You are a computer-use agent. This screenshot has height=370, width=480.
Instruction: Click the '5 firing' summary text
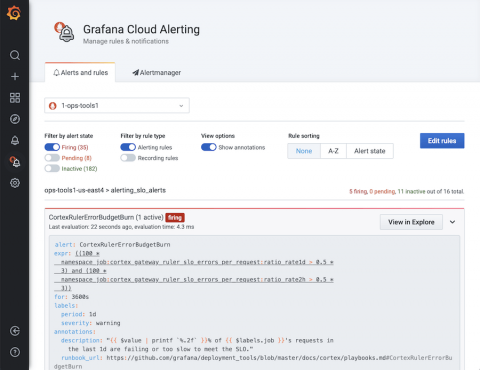[358, 192]
